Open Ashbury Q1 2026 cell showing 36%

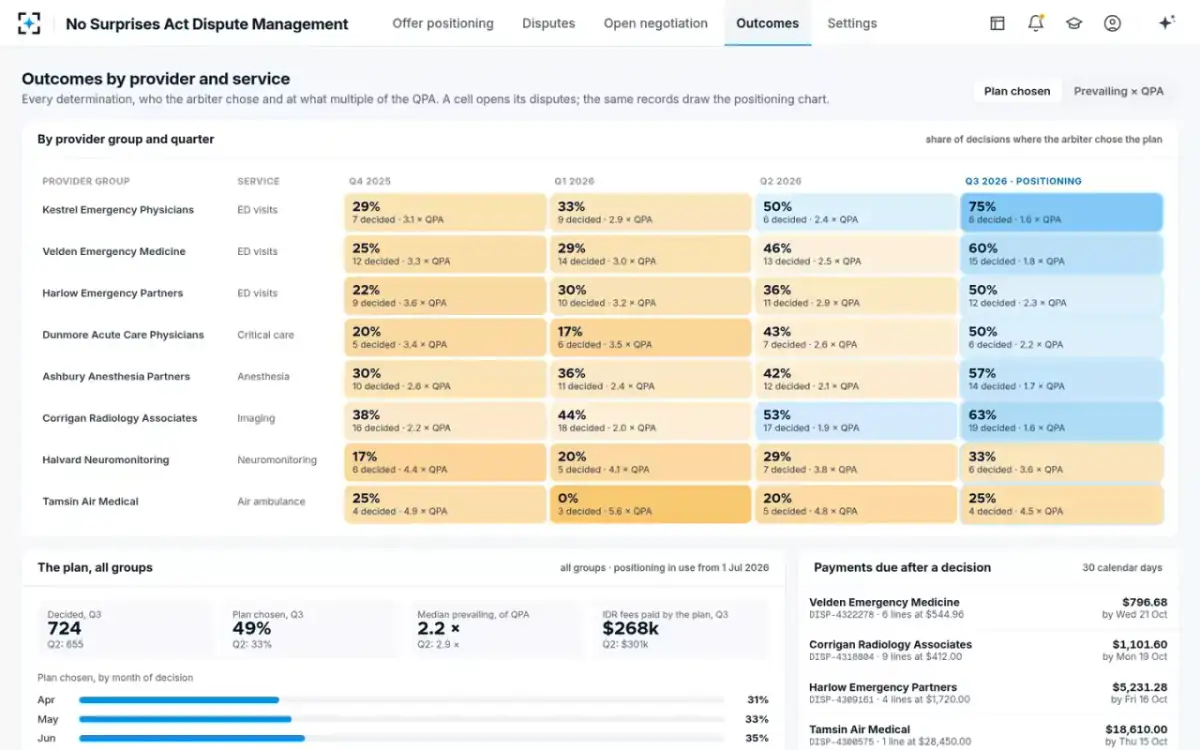650,379
